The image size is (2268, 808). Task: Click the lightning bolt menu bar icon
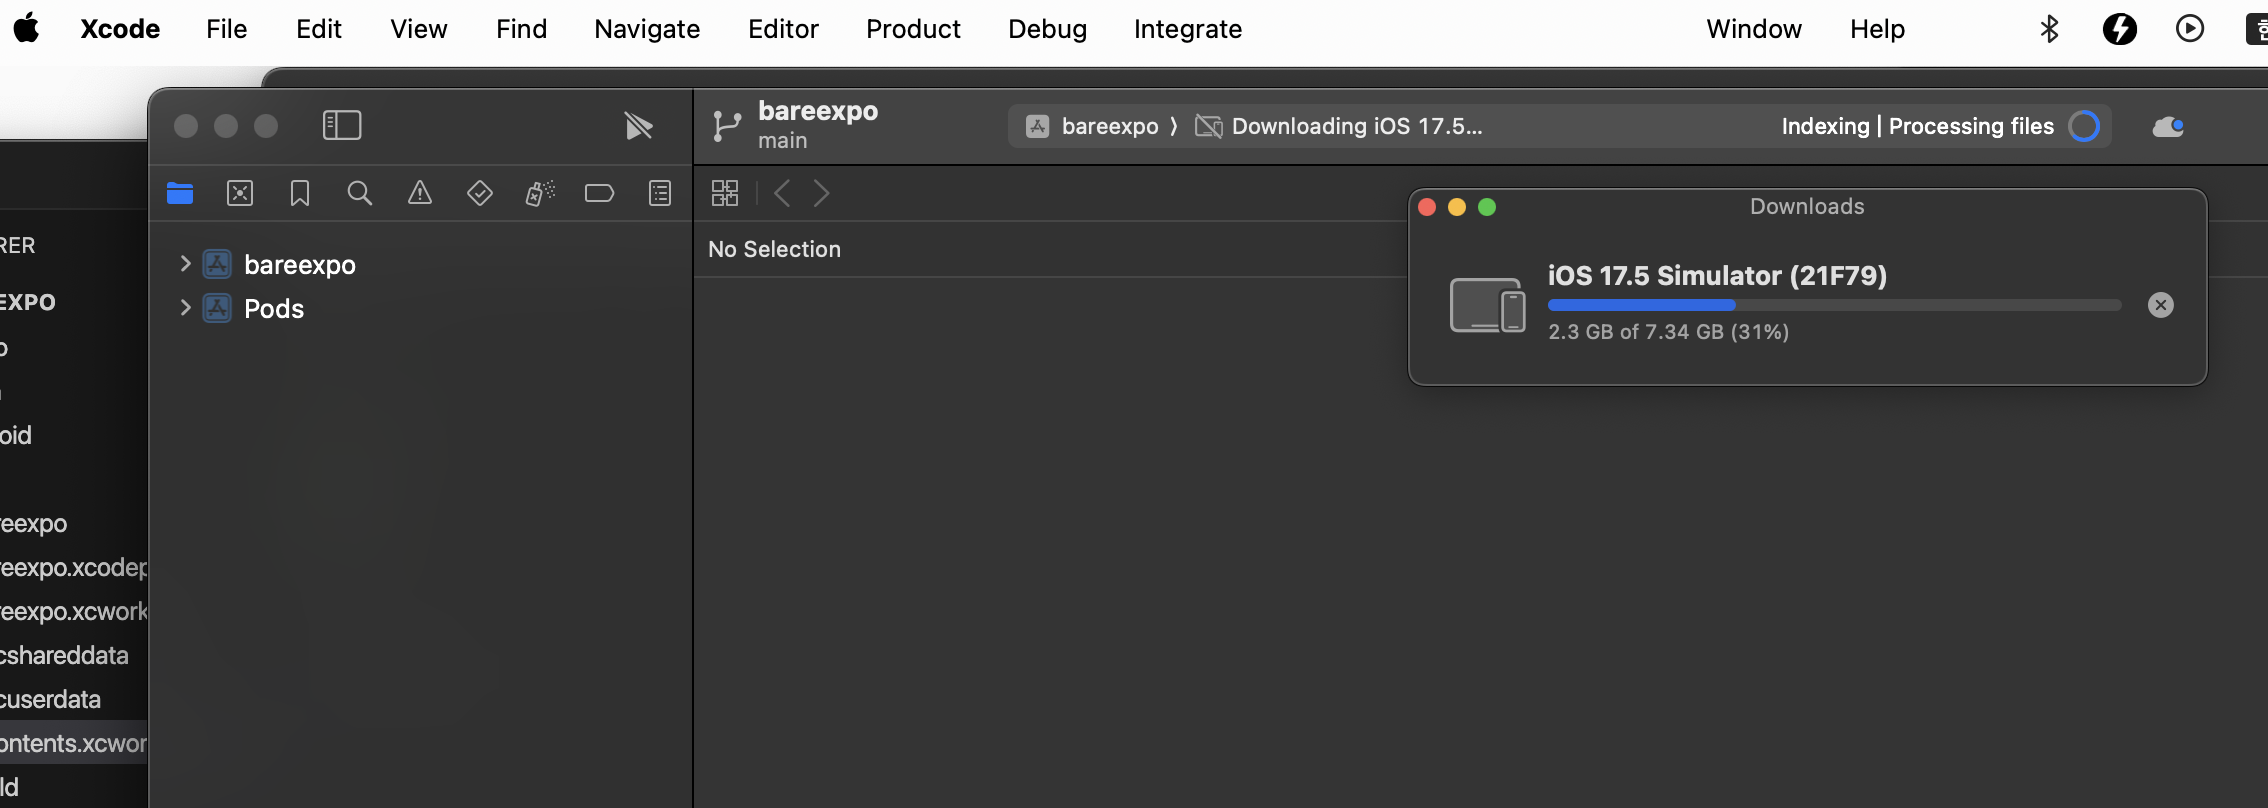pos(2119,29)
